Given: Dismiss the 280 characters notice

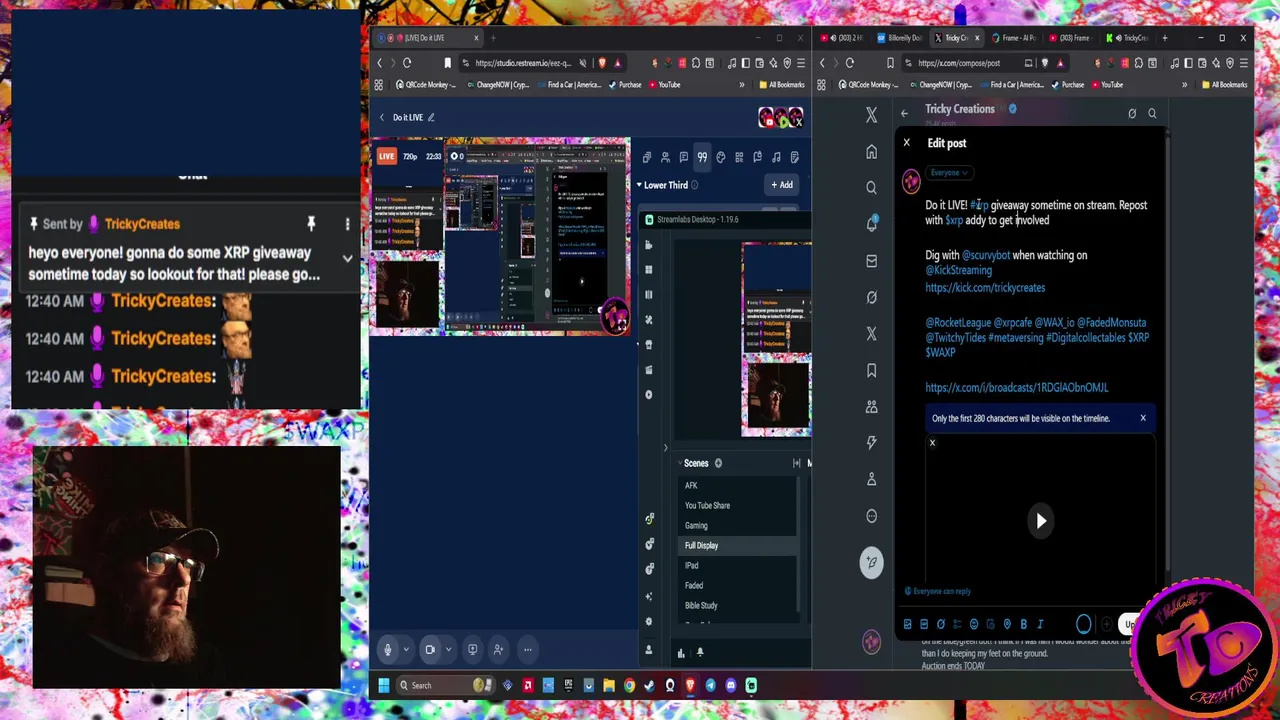Looking at the screenshot, I should [1143, 418].
